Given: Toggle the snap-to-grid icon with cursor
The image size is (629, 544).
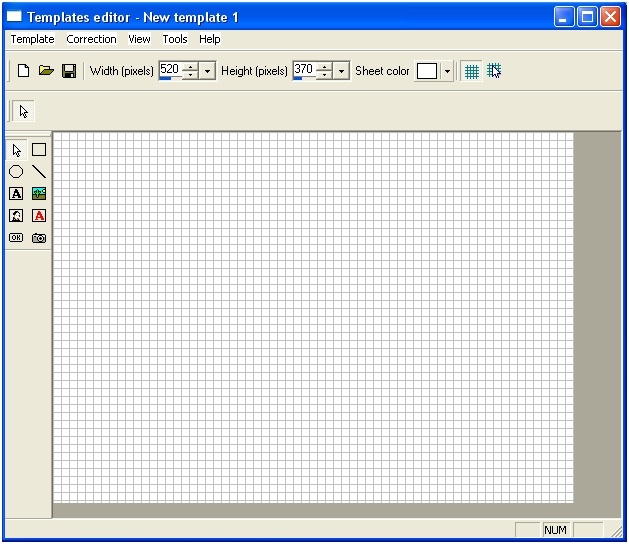Looking at the screenshot, I should [494, 71].
